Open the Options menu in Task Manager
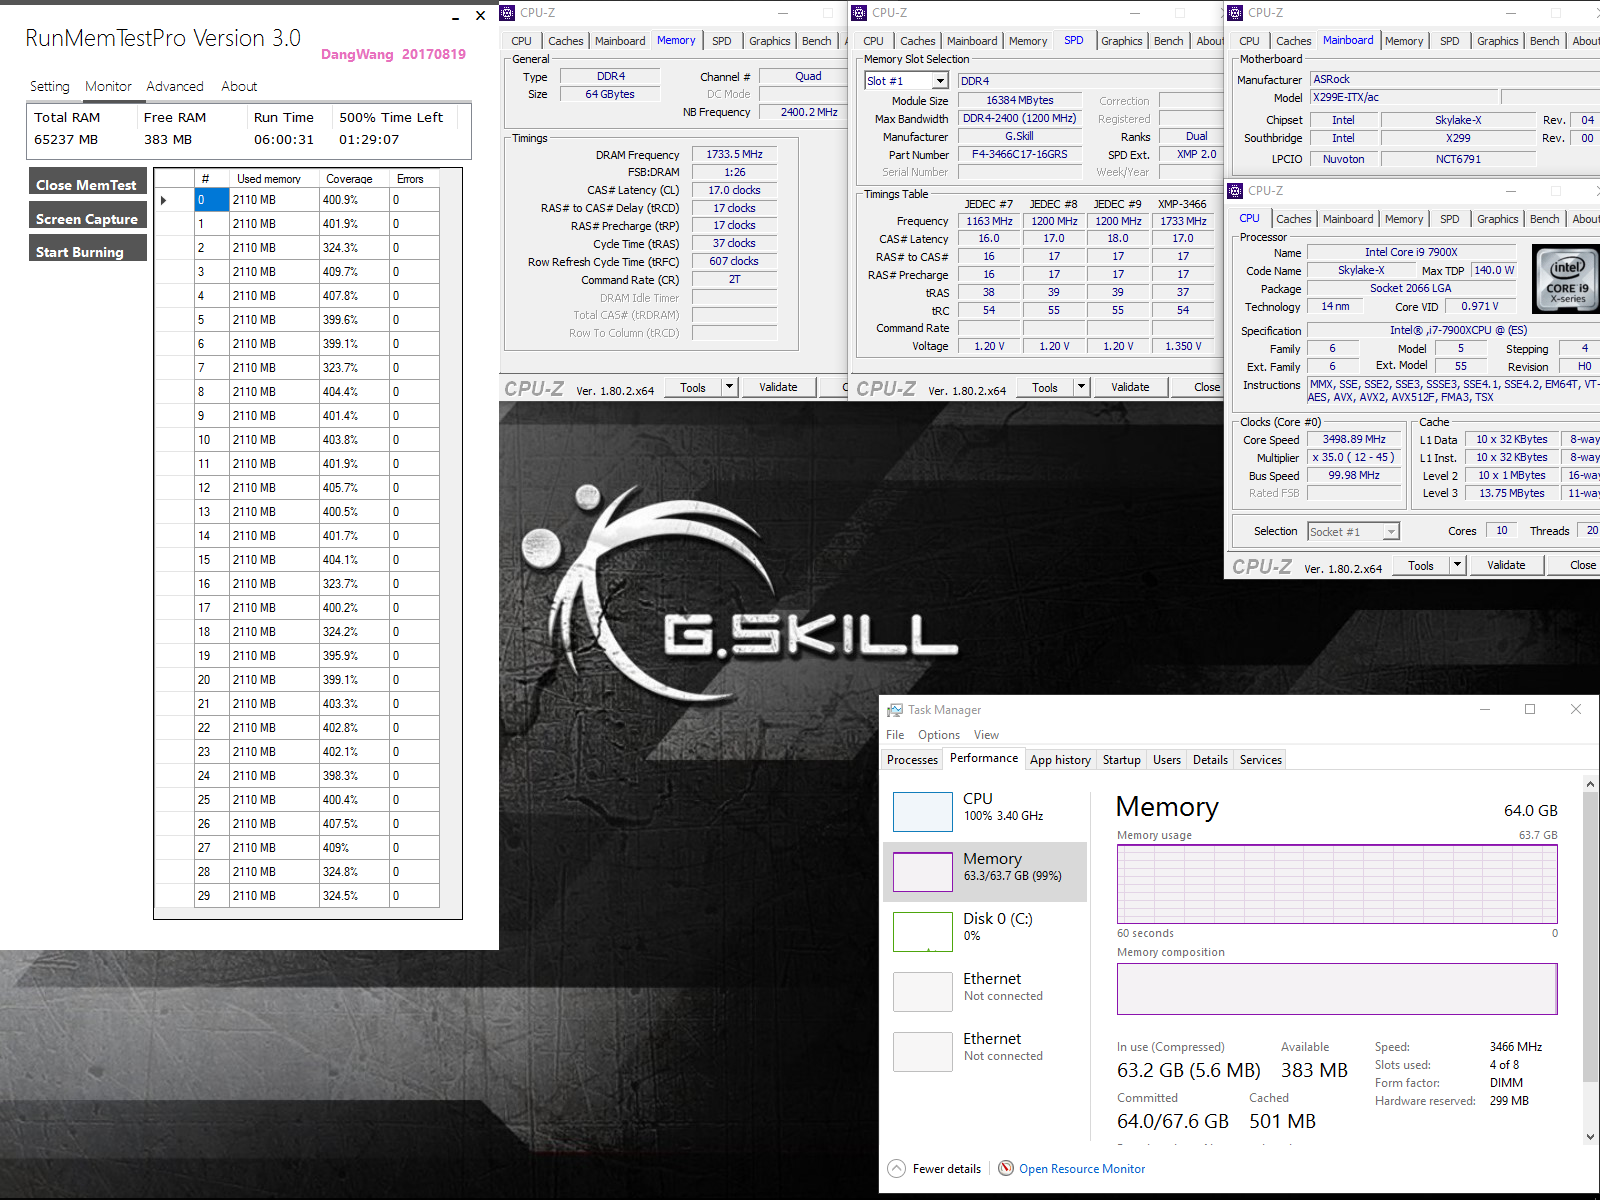The width and height of the screenshot is (1600, 1200). 938,734
